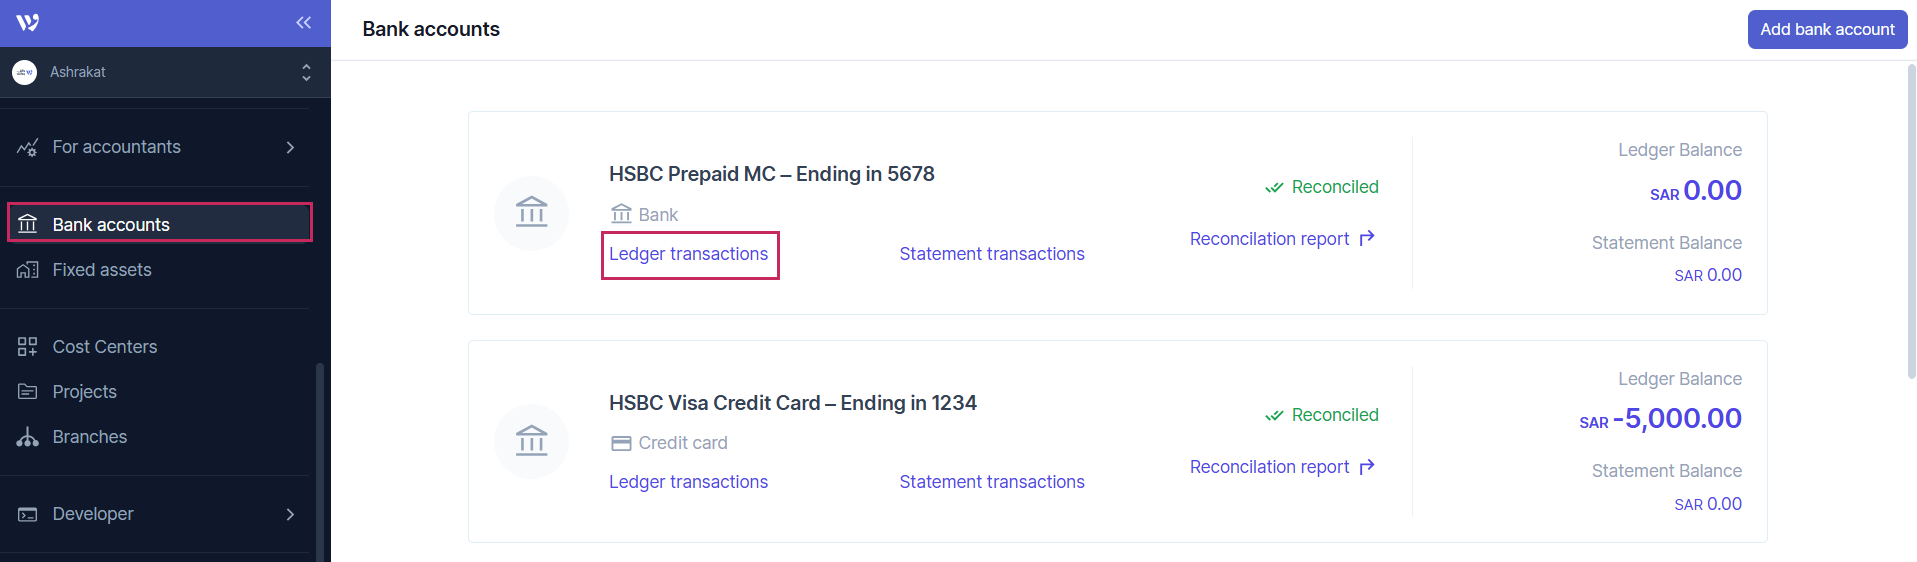Expand the For accountants submenu chevron
1917x562 pixels.
coord(290,147)
